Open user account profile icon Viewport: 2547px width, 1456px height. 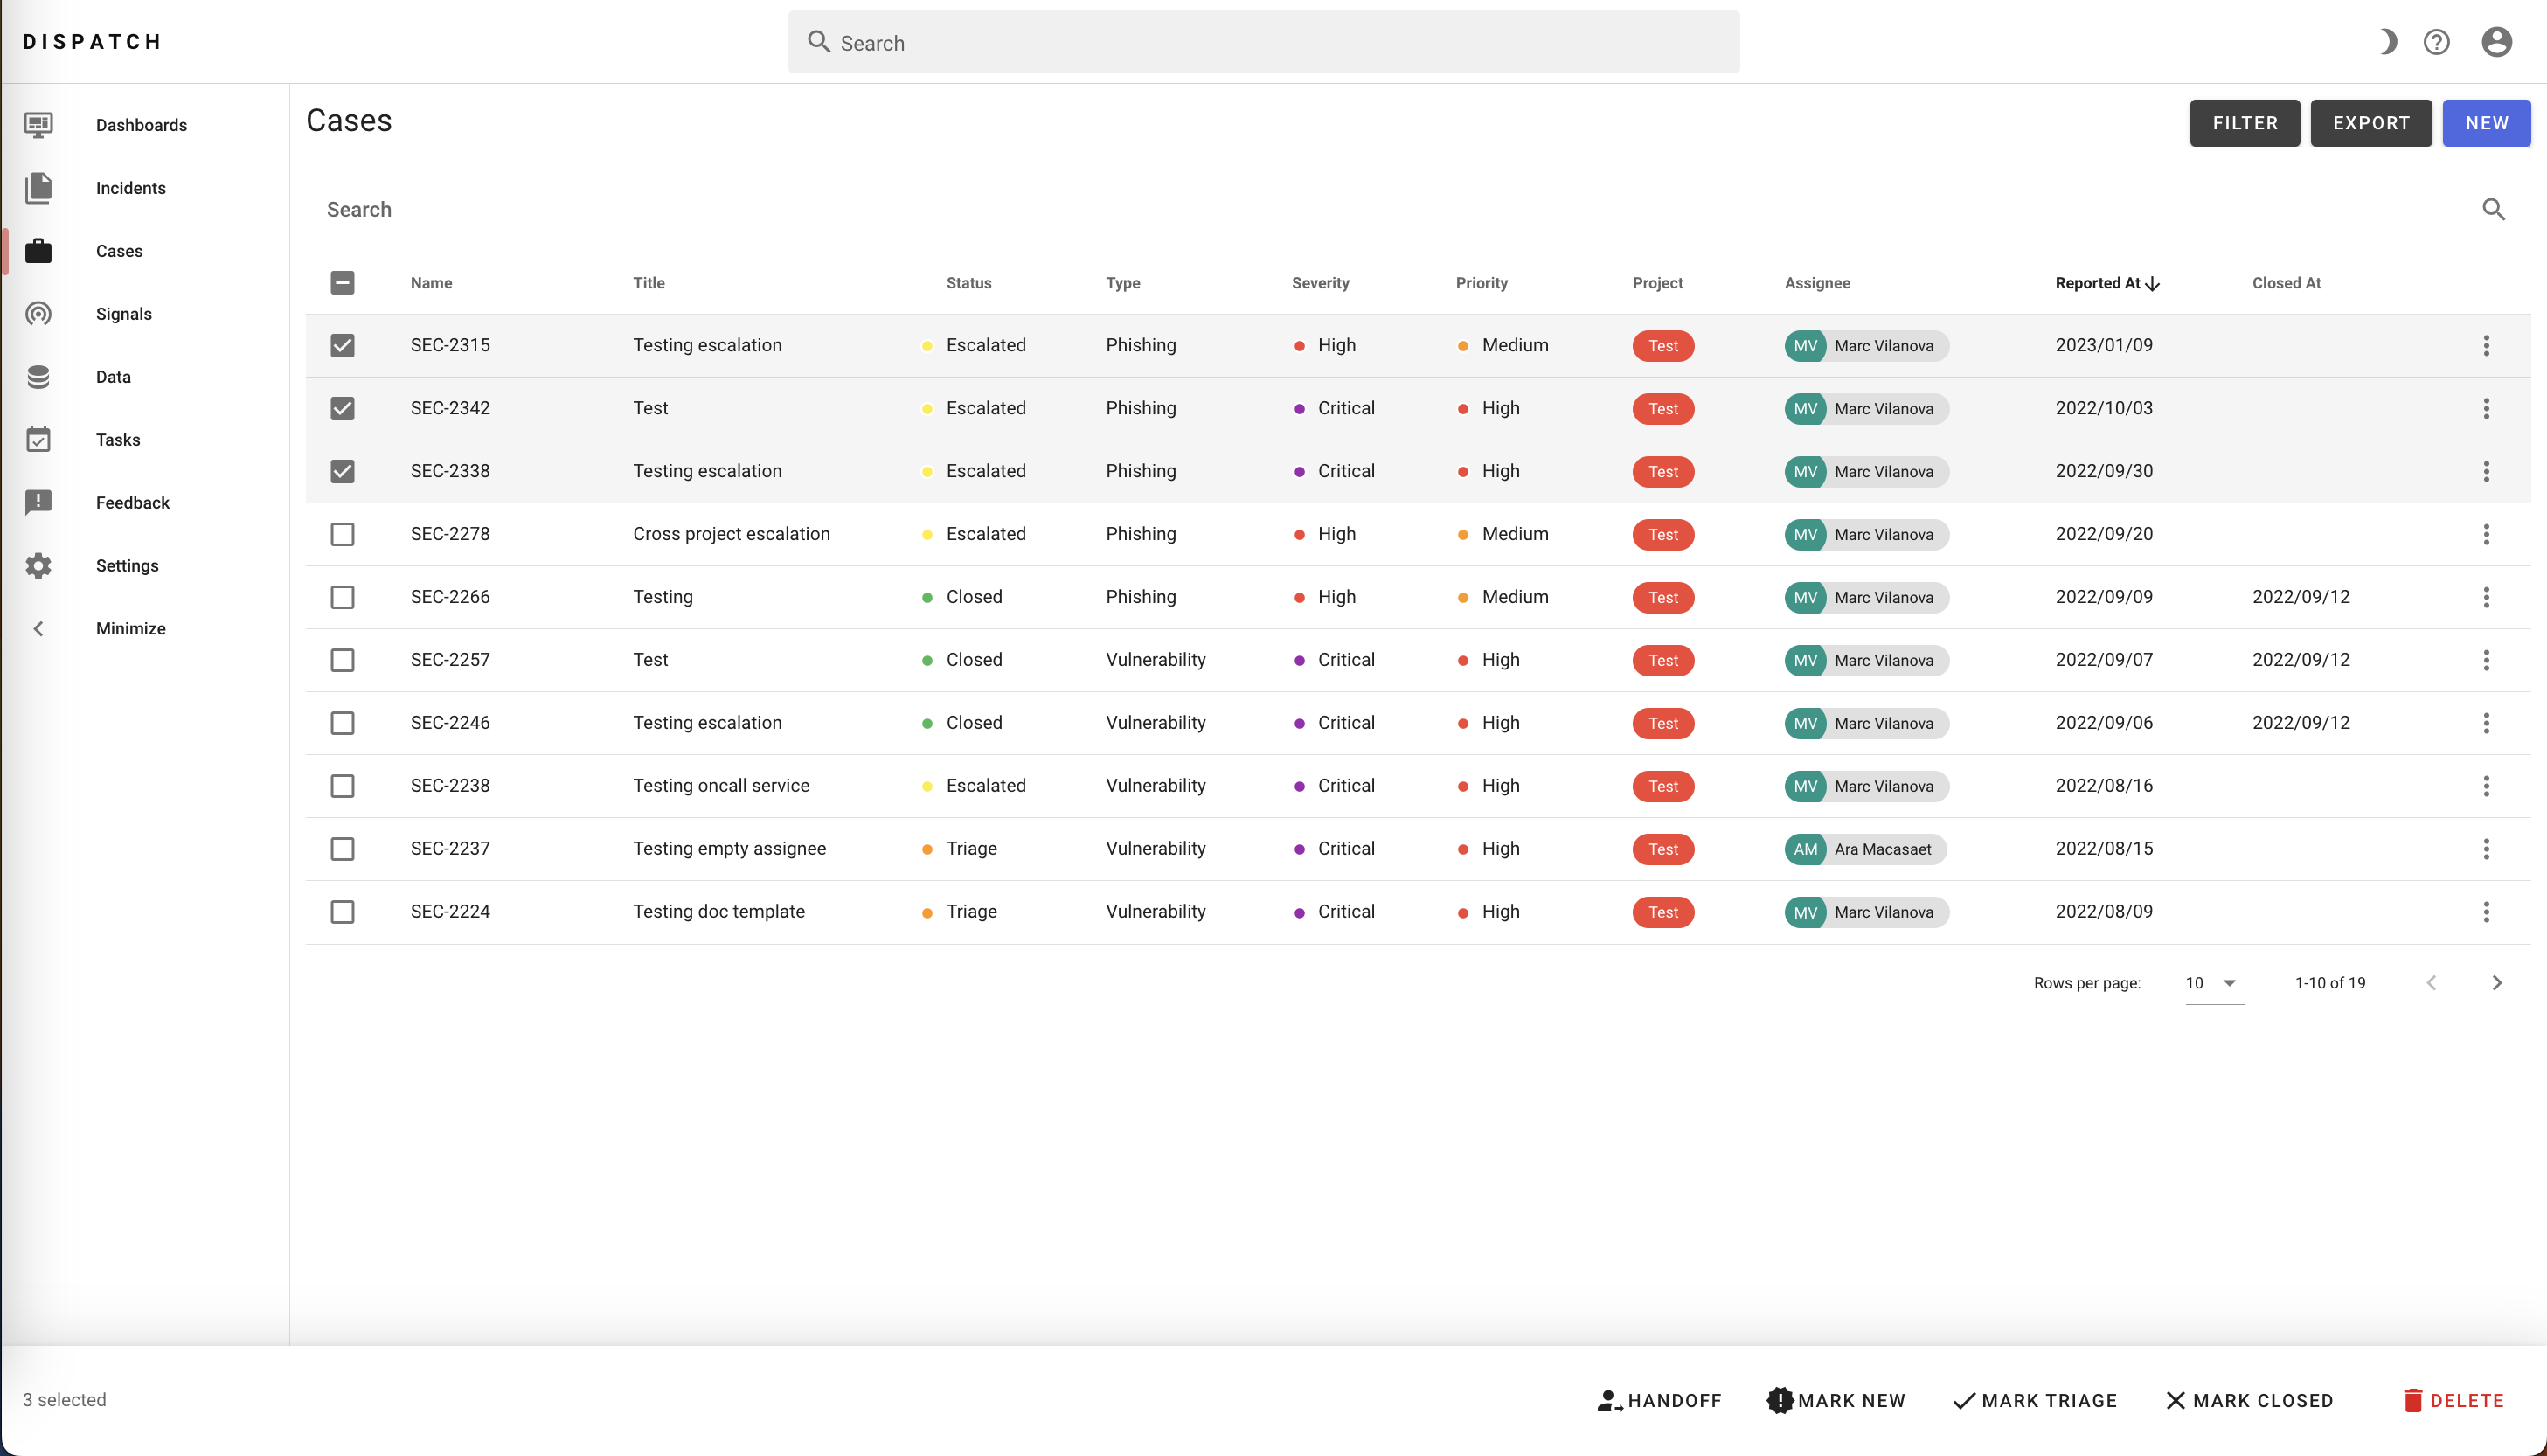coord(2496,42)
